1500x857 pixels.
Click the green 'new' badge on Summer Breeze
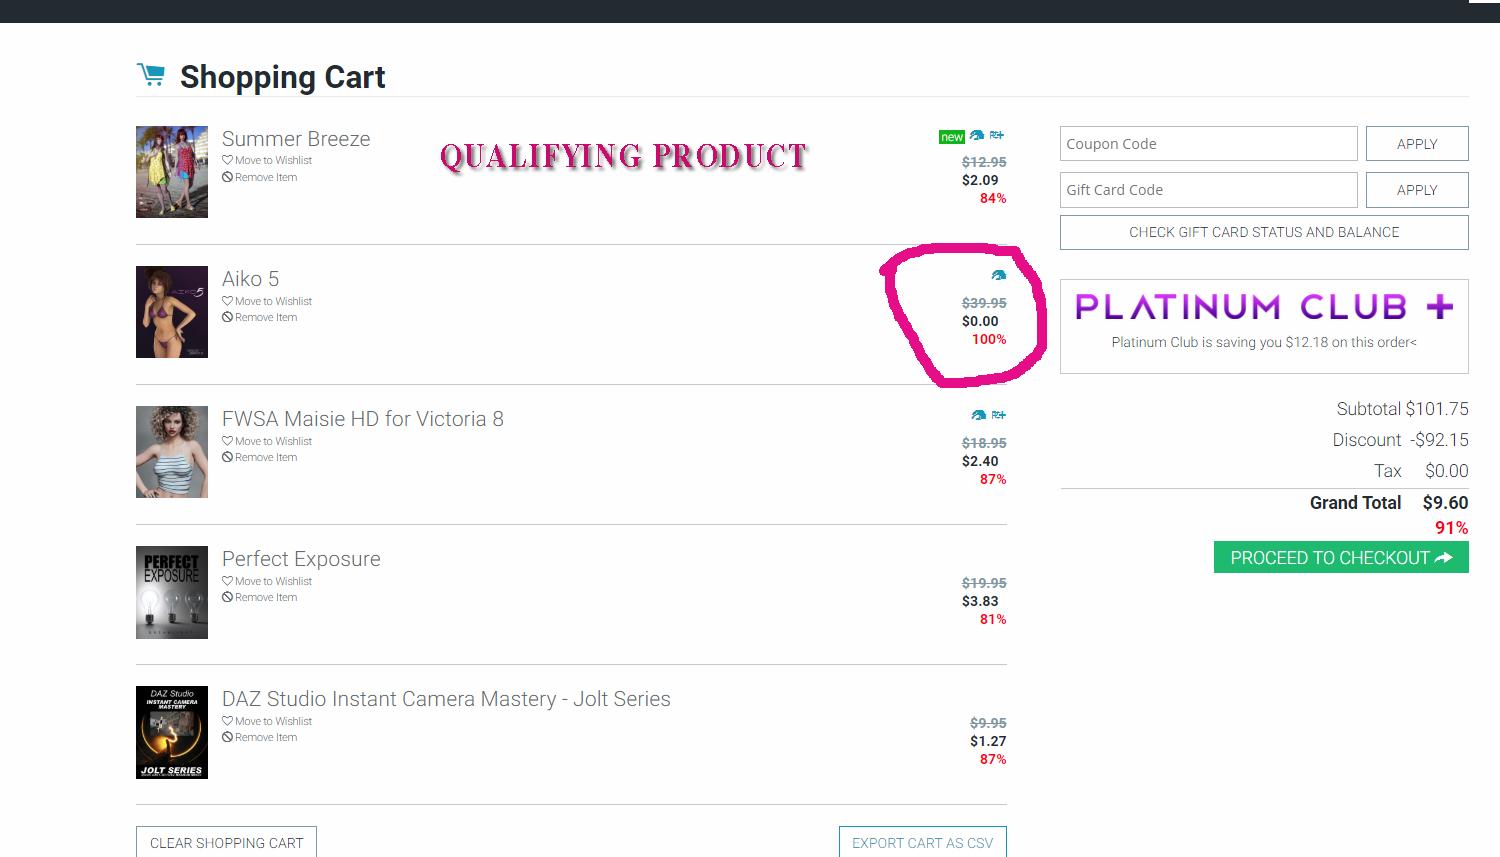click(952, 137)
